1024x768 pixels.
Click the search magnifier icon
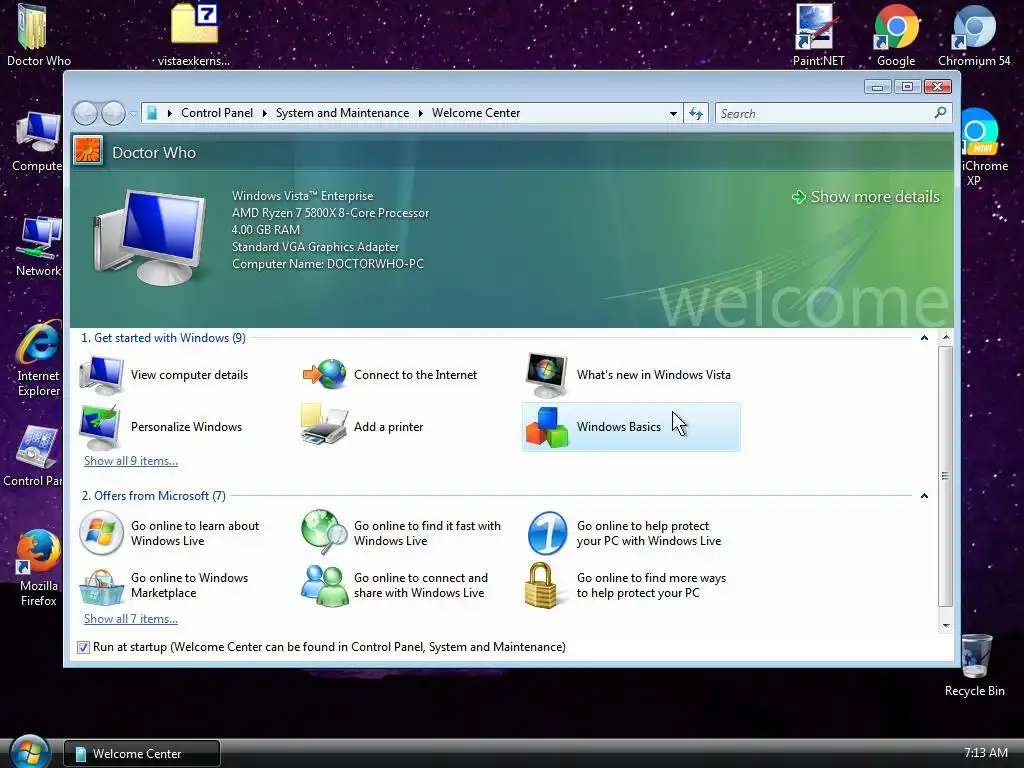940,113
